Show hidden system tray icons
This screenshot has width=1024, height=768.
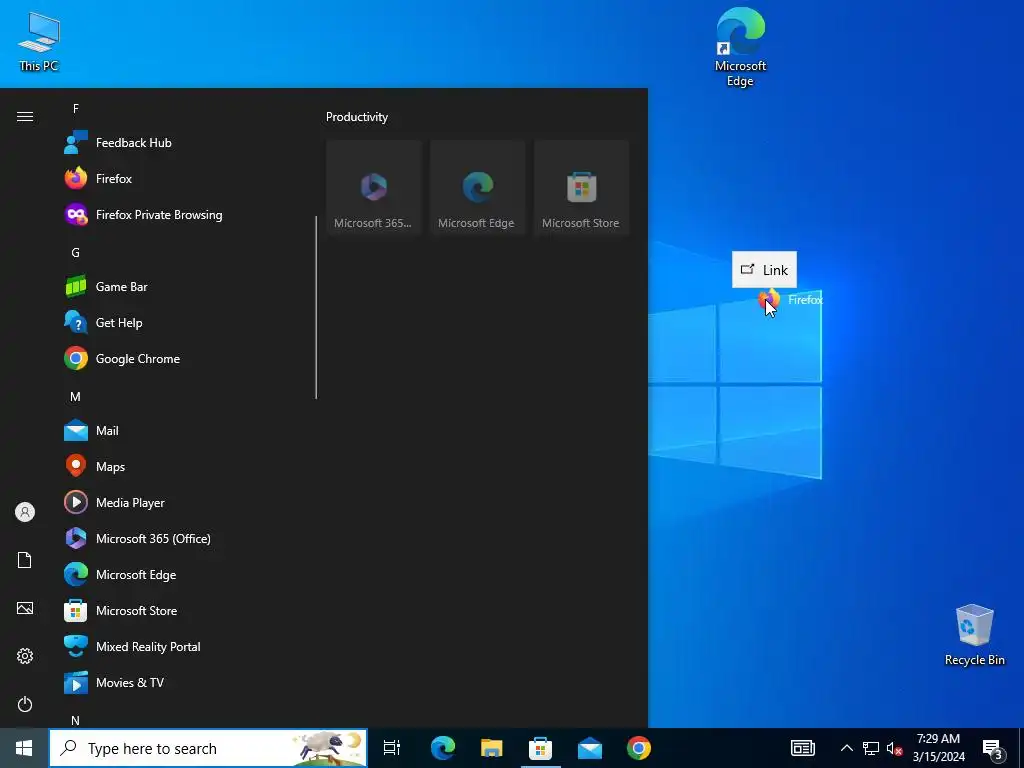point(846,748)
